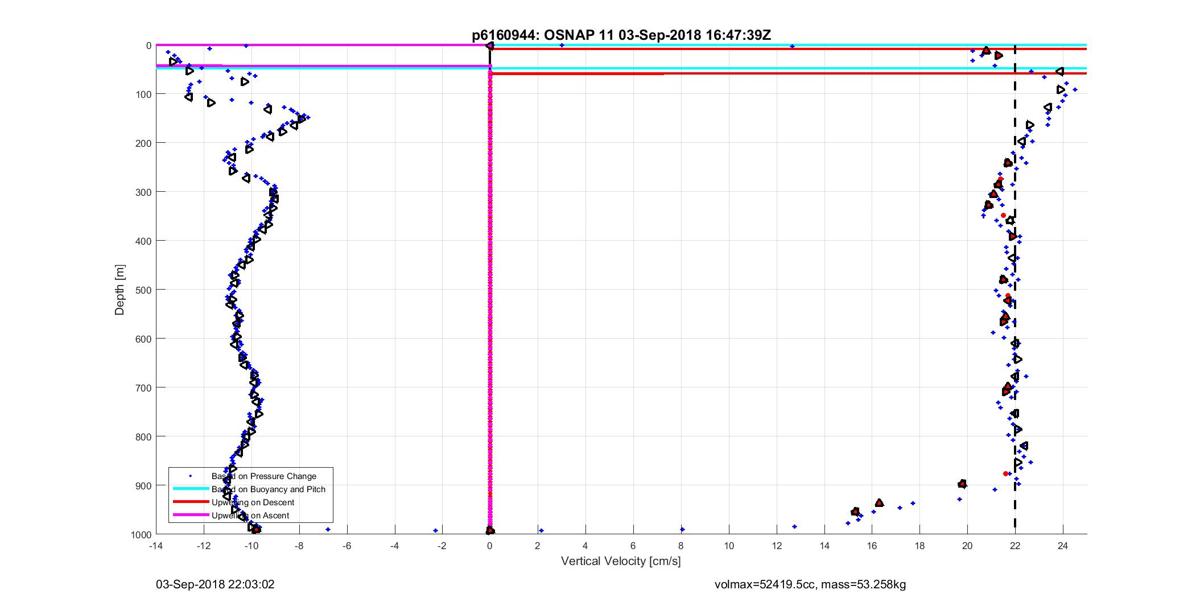Click the depth-axis tick label '200'
The width and height of the screenshot is (1200, 601).
142,144
